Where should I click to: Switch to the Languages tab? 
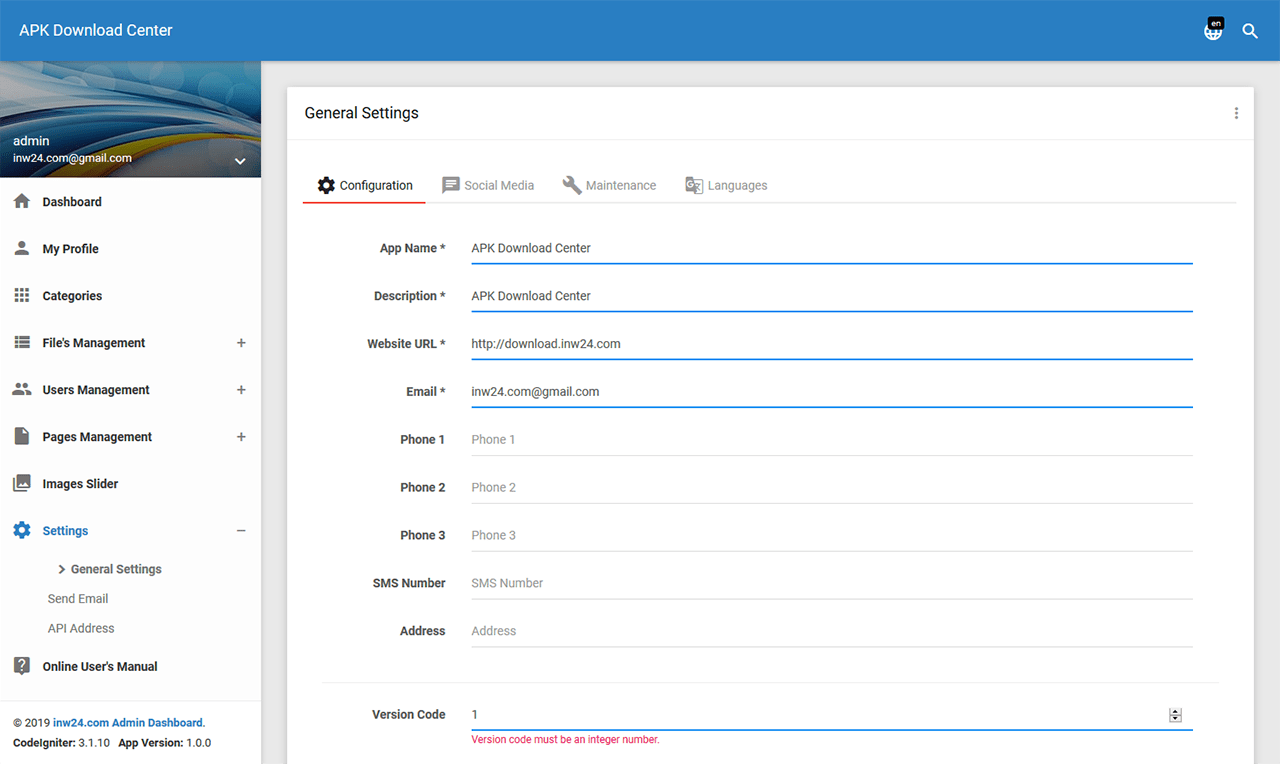(x=726, y=185)
